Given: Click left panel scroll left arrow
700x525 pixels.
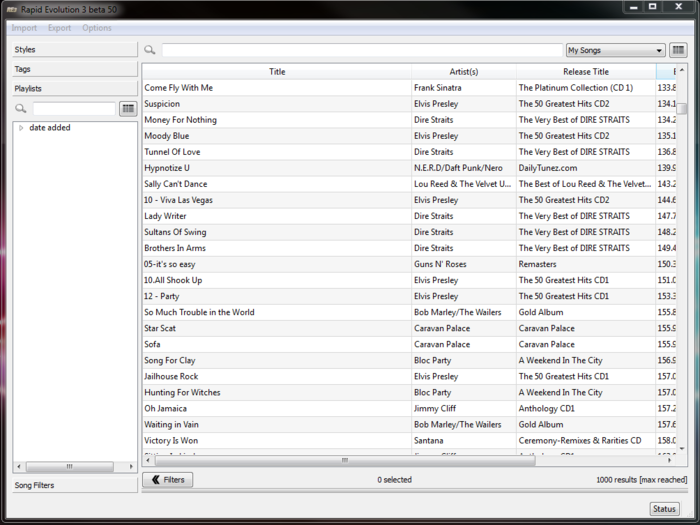Looking at the screenshot, I should (19, 467).
